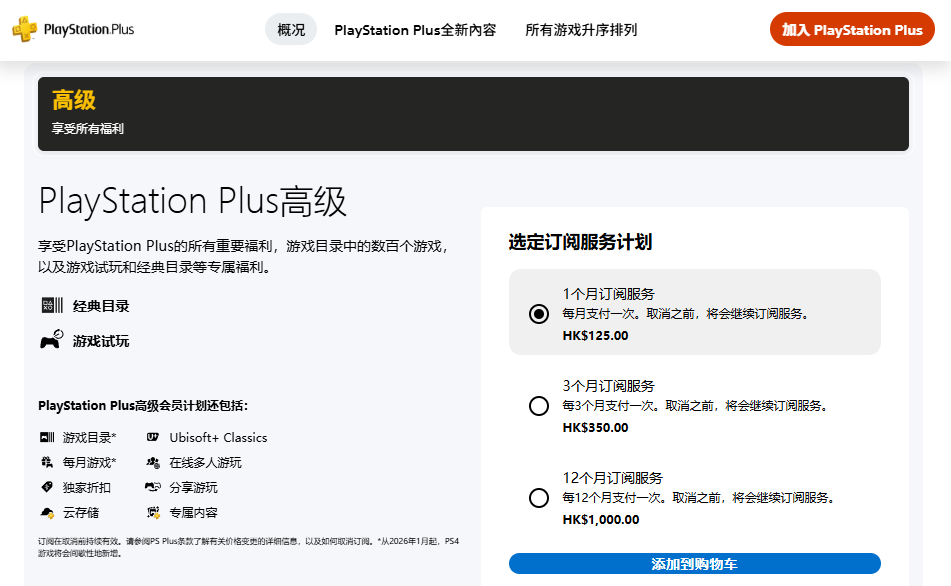Click the 经典目录 label text
951x586 pixels.
click(101, 306)
